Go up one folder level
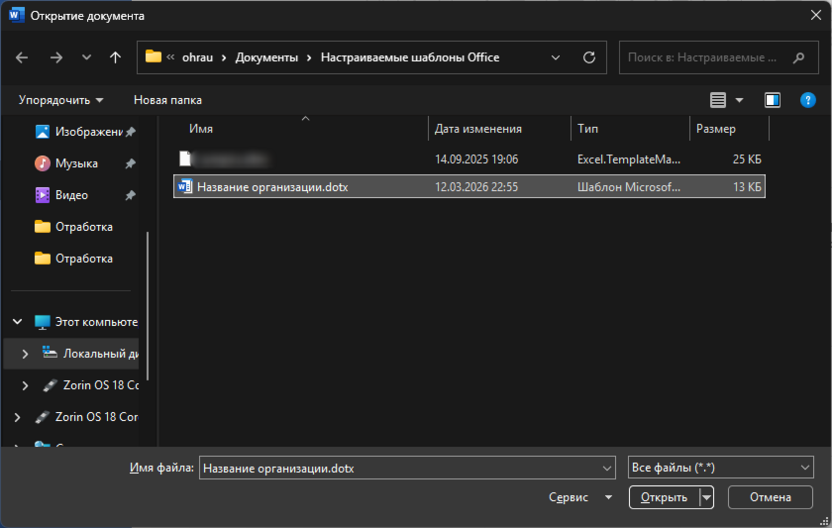The width and height of the screenshot is (832, 528). (115, 57)
